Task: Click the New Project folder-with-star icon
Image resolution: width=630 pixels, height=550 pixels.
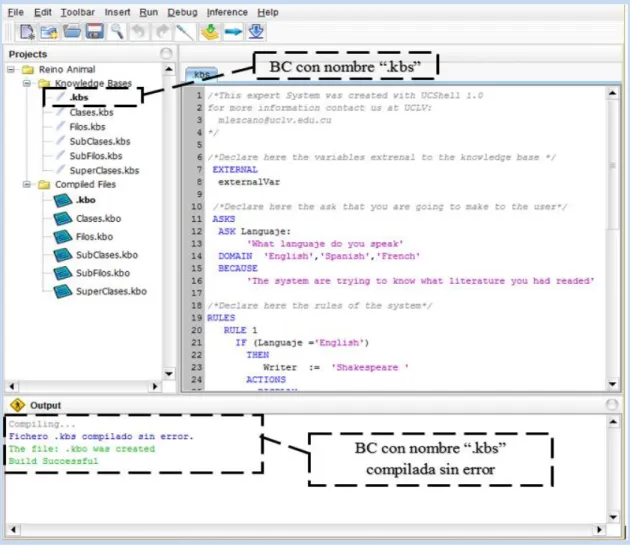Action: (49, 32)
